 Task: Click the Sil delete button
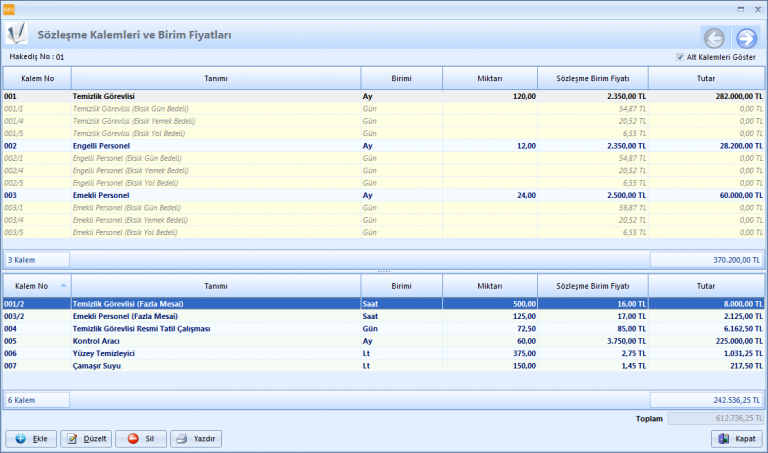point(140,439)
